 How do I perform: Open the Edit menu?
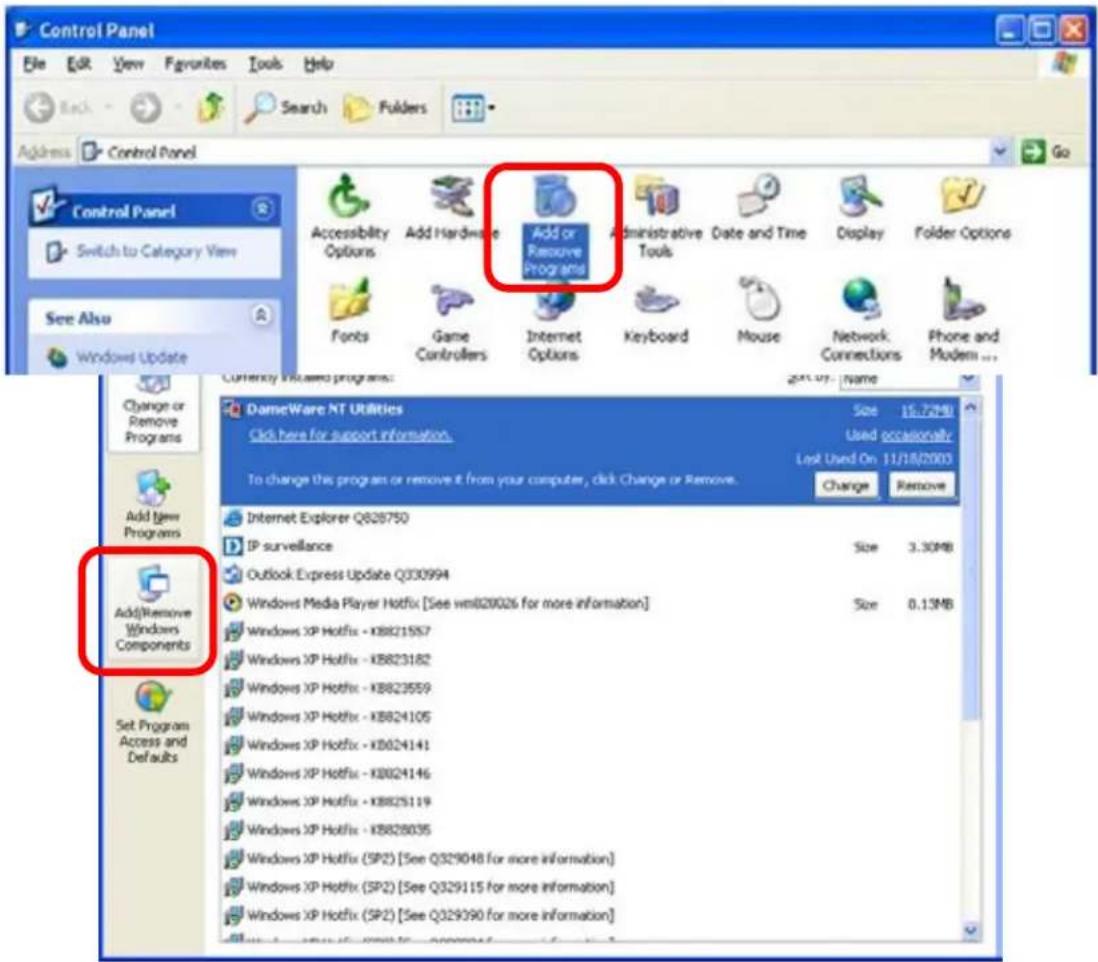79,64
